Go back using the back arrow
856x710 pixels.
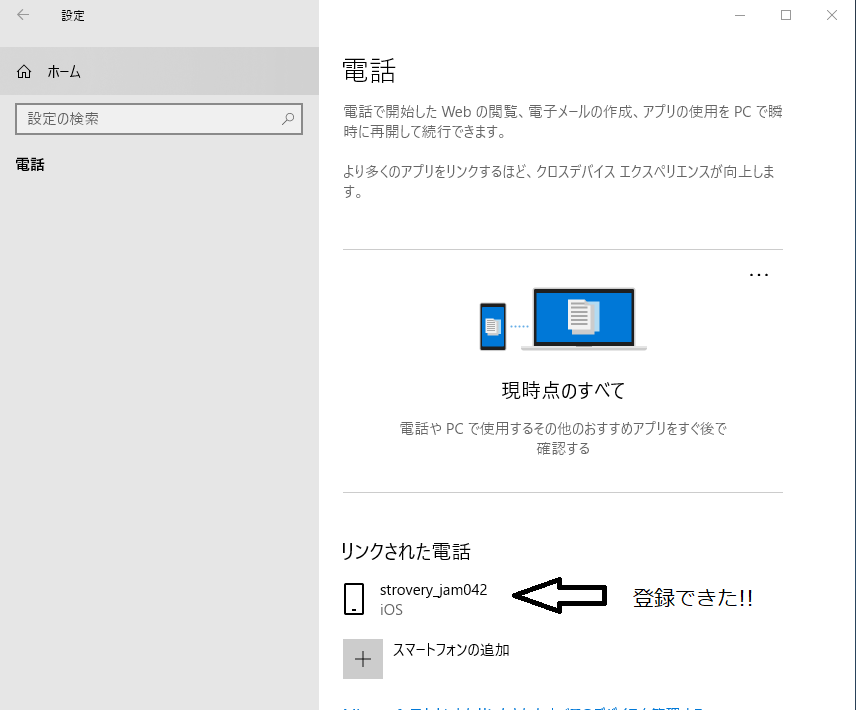click(x=23, y=15)
